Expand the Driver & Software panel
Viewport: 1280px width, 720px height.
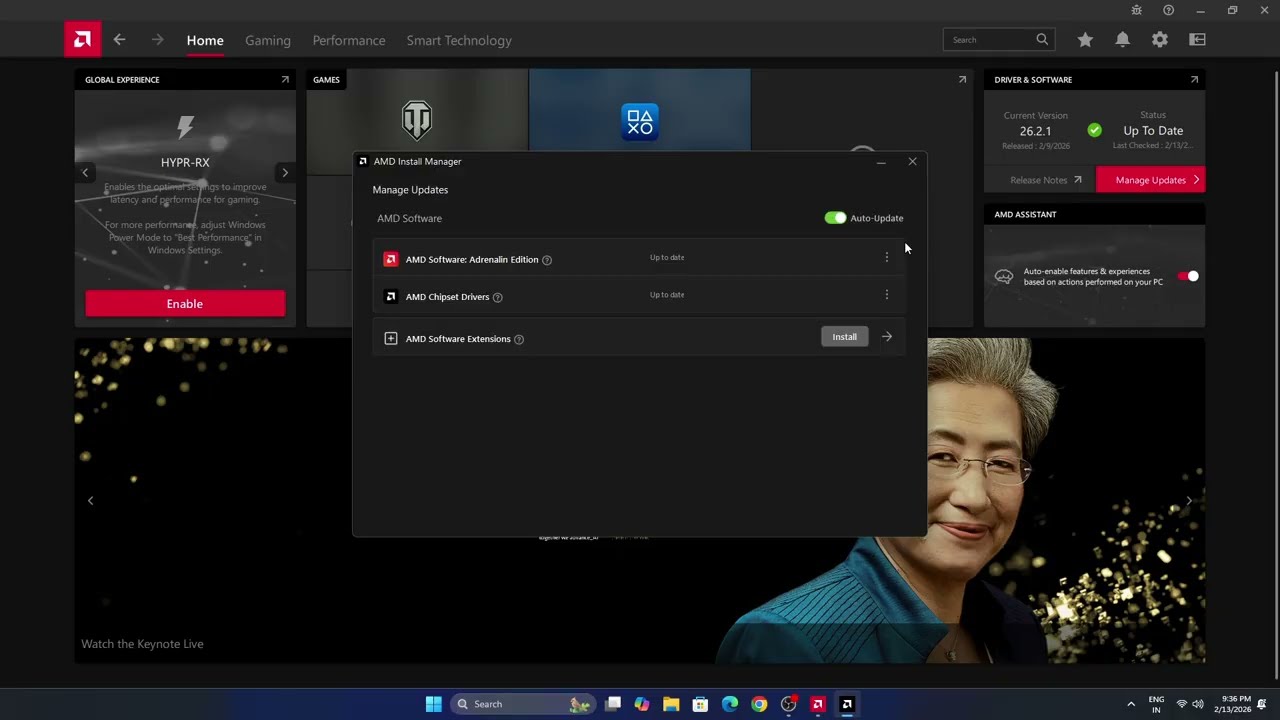tap(1194, 80)
